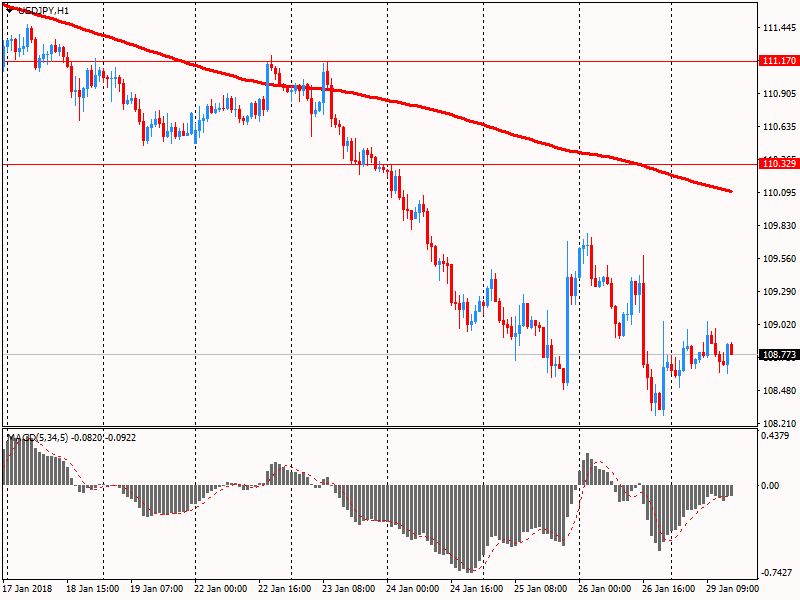Click price scale value 108.210
The width and height of the screenshot is (800, 600).
779,423
